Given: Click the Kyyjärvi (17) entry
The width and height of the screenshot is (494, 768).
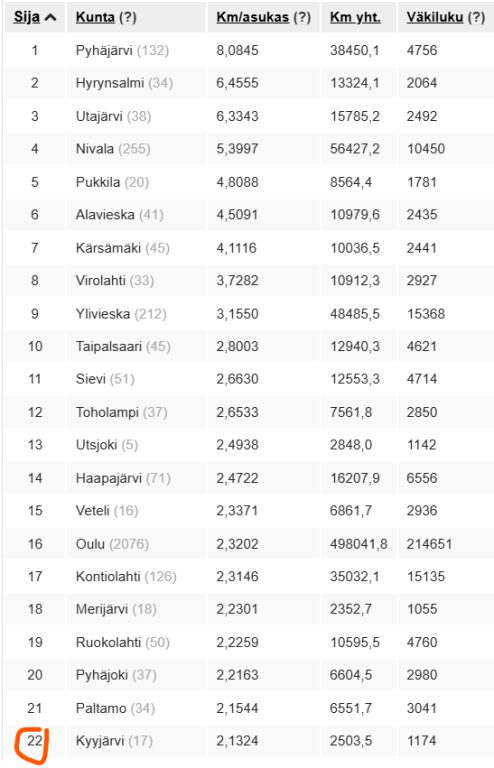Looking at the screenshot, I should [114, 741].
